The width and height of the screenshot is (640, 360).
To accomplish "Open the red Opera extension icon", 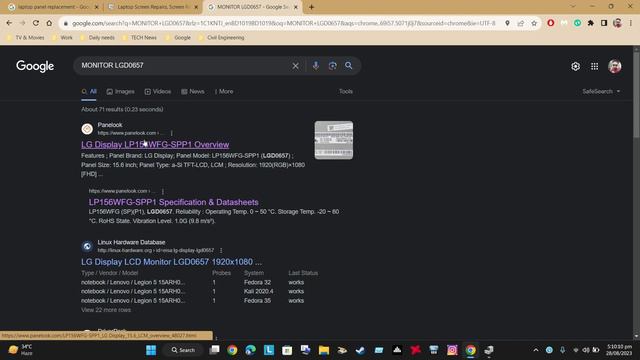I will [551, 23].
